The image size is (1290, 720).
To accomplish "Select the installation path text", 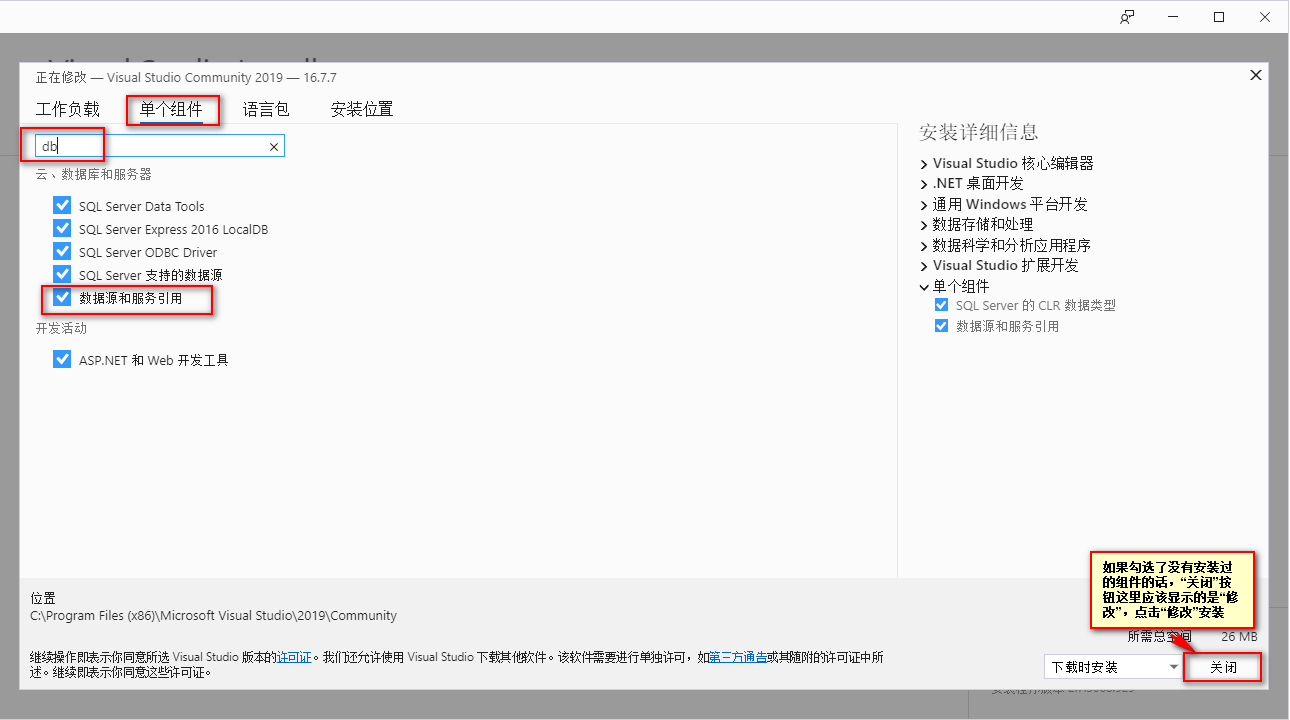I will (x=213, y=615).
